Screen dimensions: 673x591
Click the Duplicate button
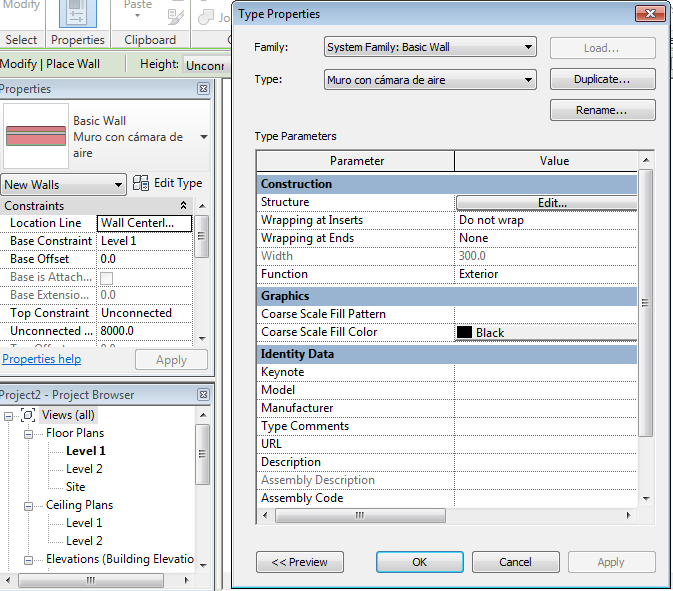(x=603, y=79)
